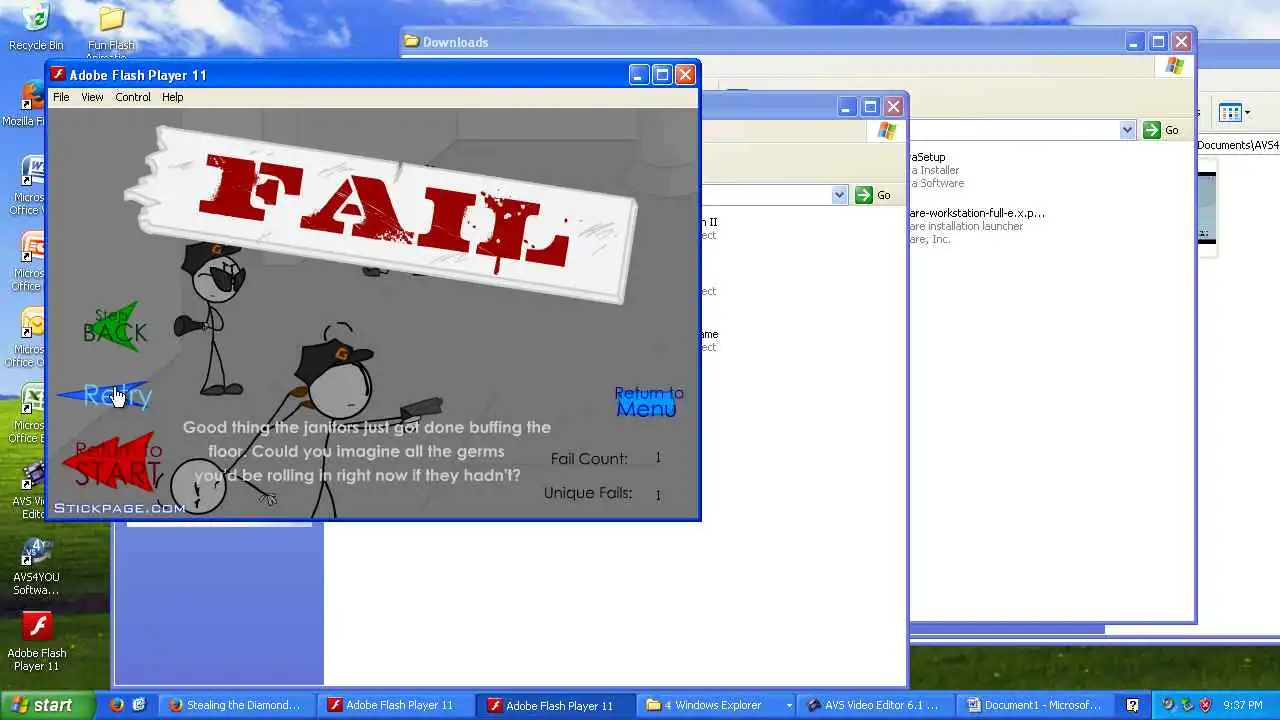This screenshot has width=1280, height=720.
Task: Click the Stickpage.com link in the game
Action: pyautogui.click(x=119, y=508)
